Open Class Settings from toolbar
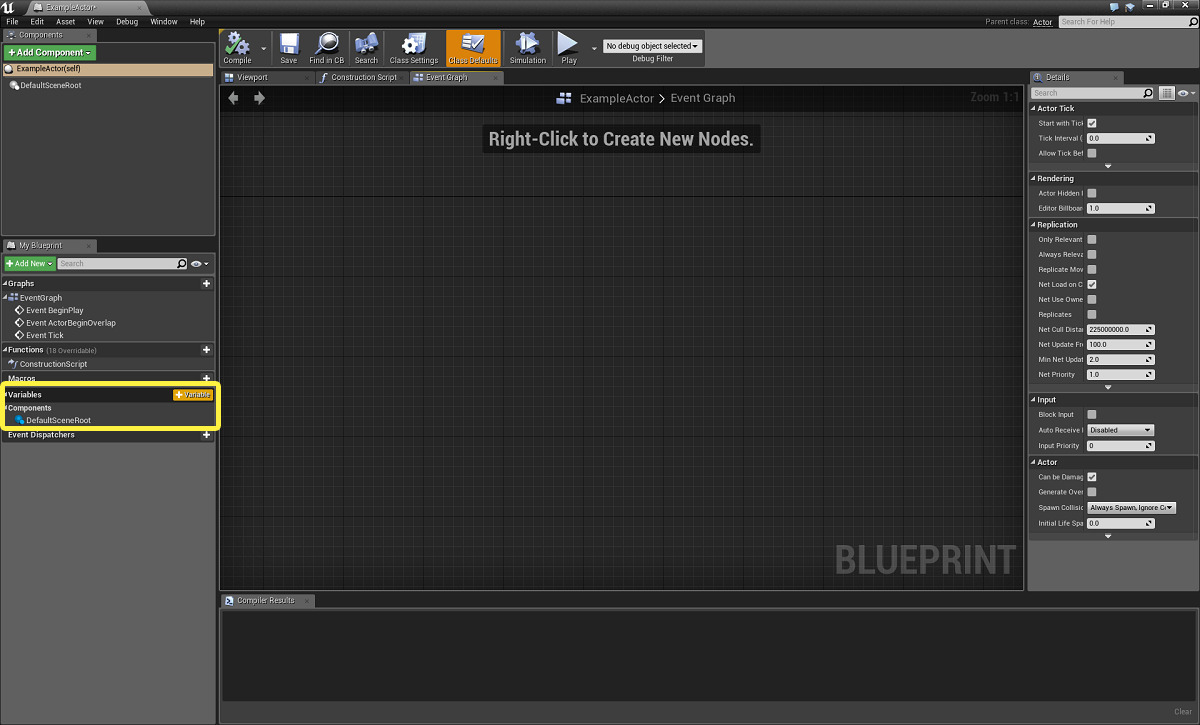The width and height of the screenshot is (1200, 725). pos(414,47)
